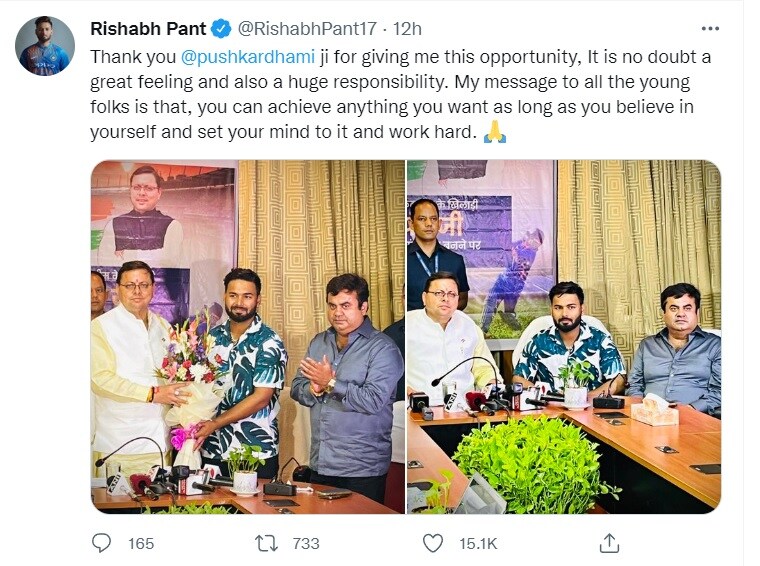Click the 733 retweets count
This screenshot has height=566, width=760.
306,544
